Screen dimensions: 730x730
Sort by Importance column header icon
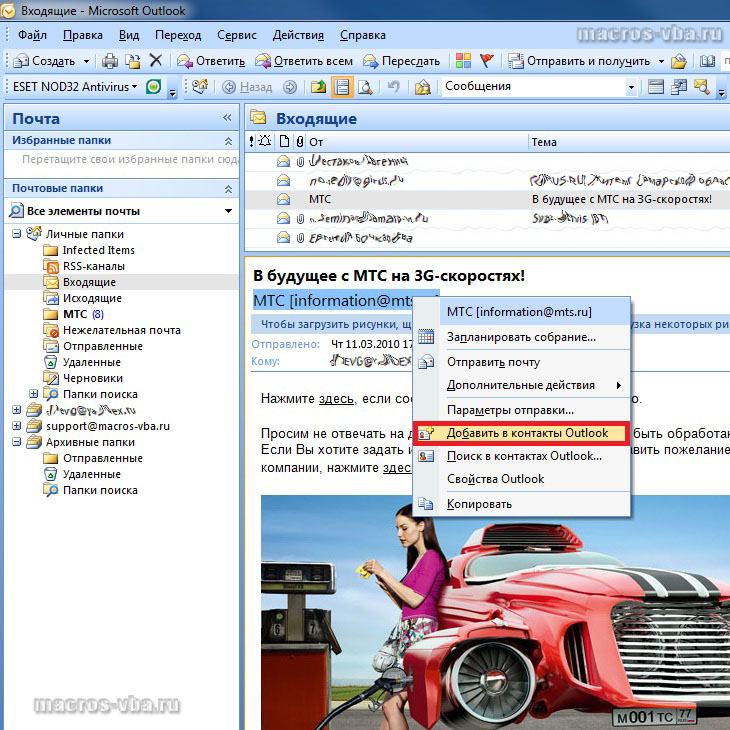click(252, 142)
